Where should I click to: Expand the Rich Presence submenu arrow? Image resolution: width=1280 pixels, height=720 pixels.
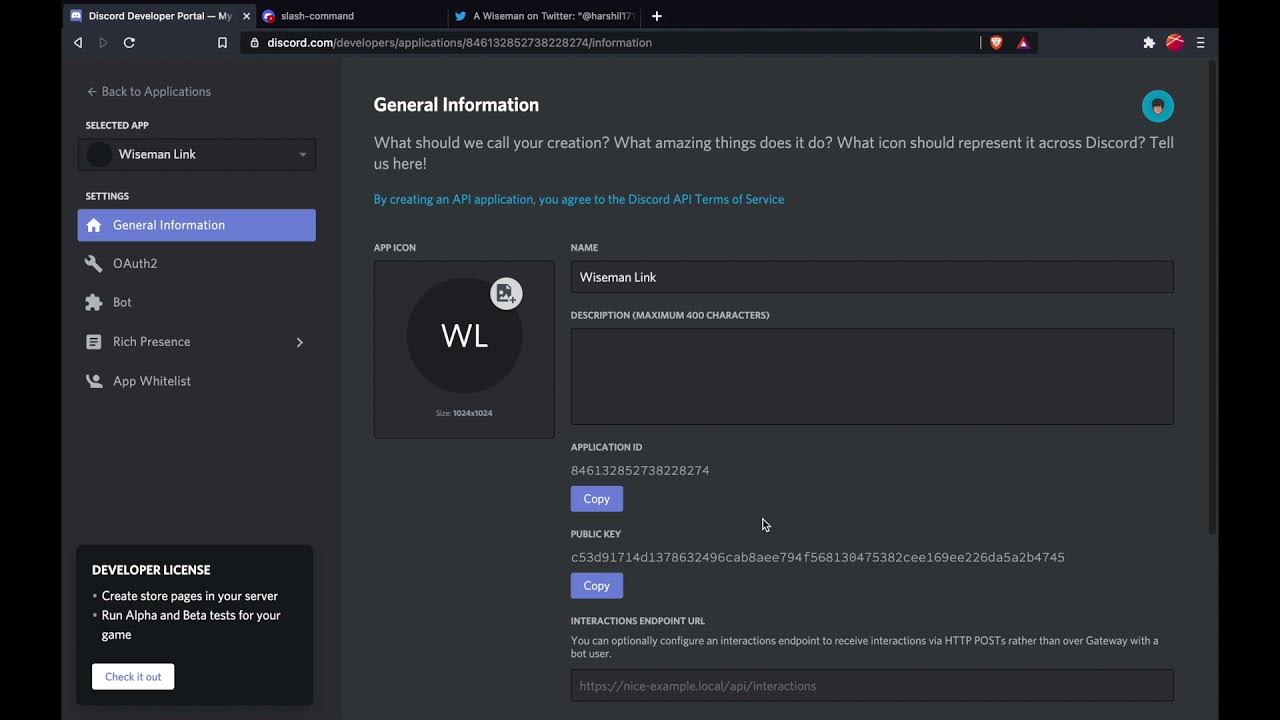tap(299, 342)
